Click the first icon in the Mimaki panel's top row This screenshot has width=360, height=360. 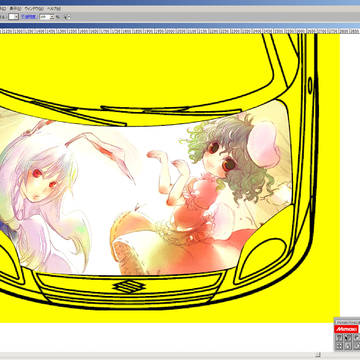coord(339,338)
